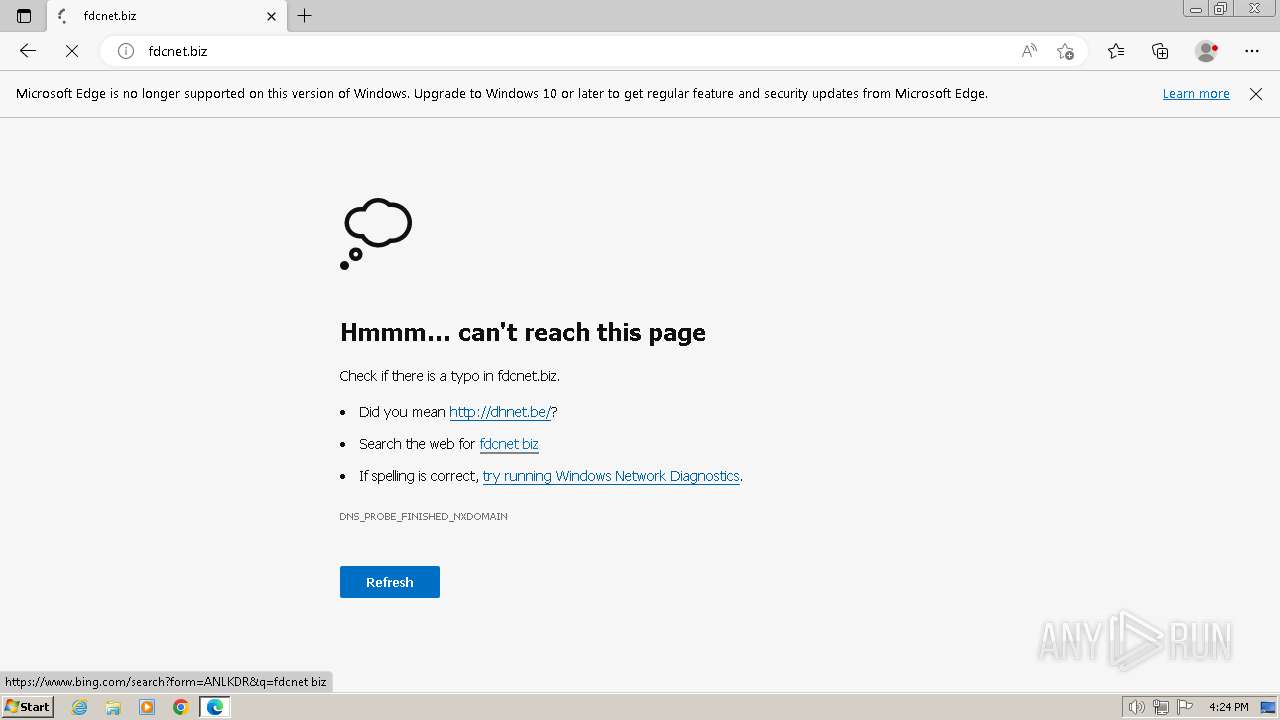Show desktop button at taskbar end
The height and width of the screenshot is (720, 1280).
(x=1268, y=707)
